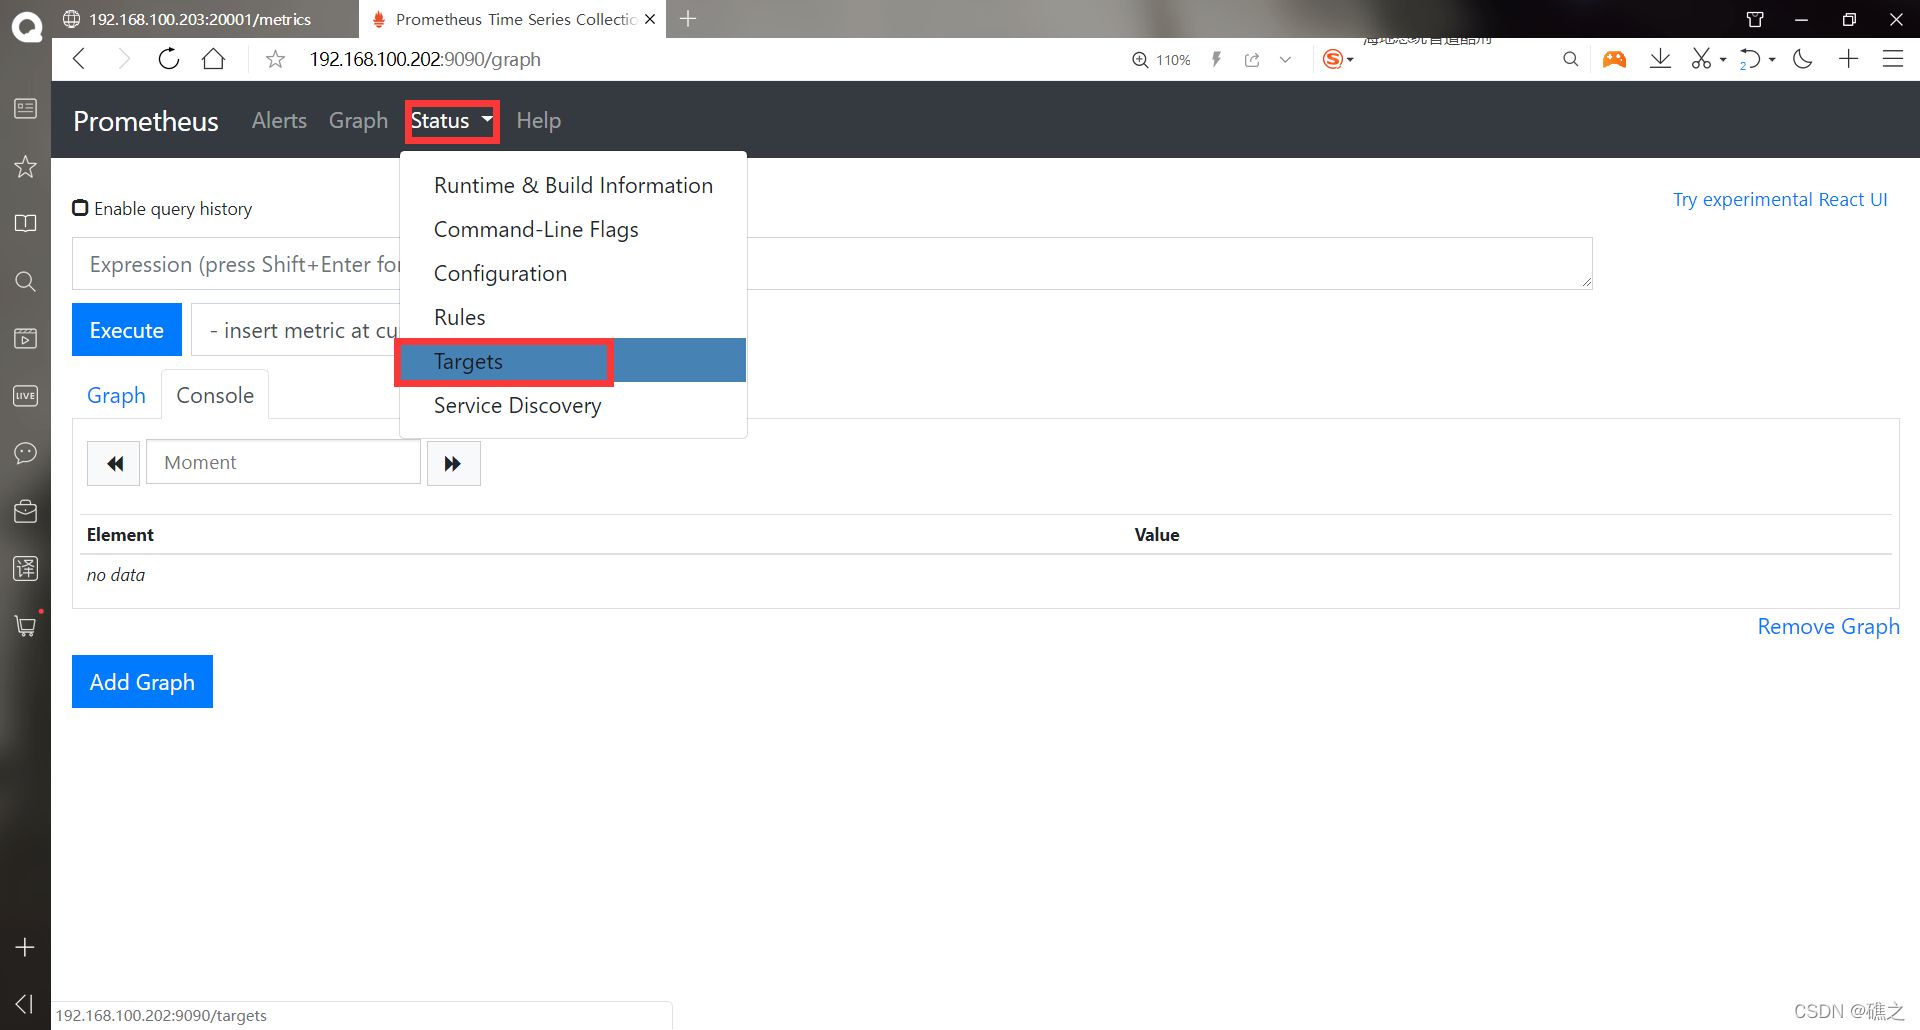The width and height of the screenshot is (1920, 1030).
Task: Switch to the Graph tab
Action: click(x=116, y=395)
